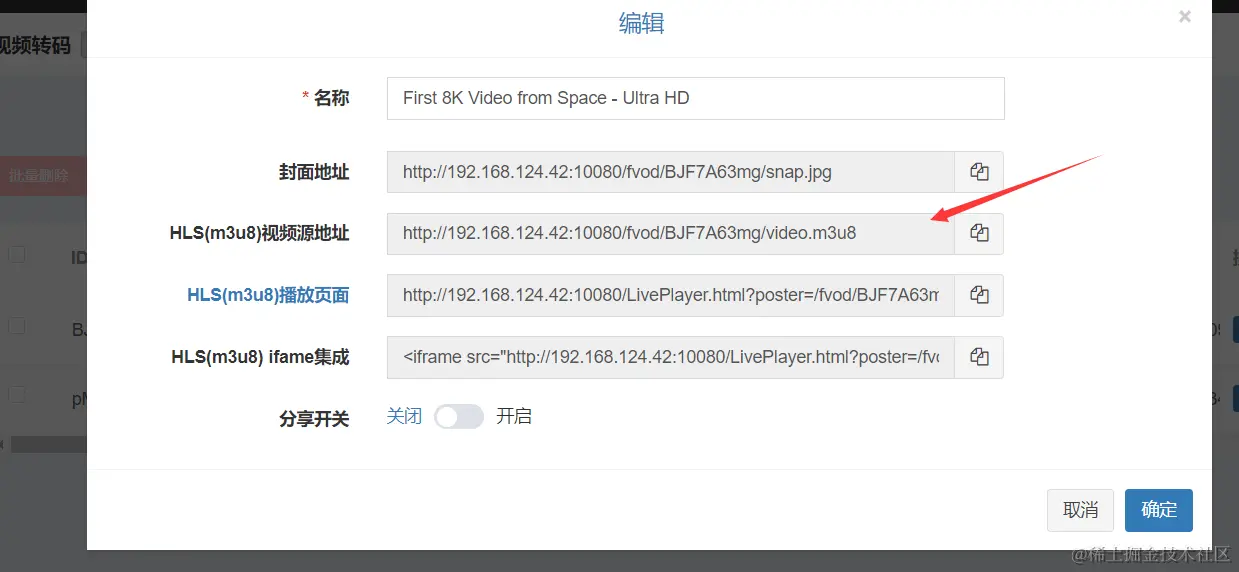Screen dimensions: 1239x572
Task: Tick the first row checkbox in background table
Action: point(16,325)
